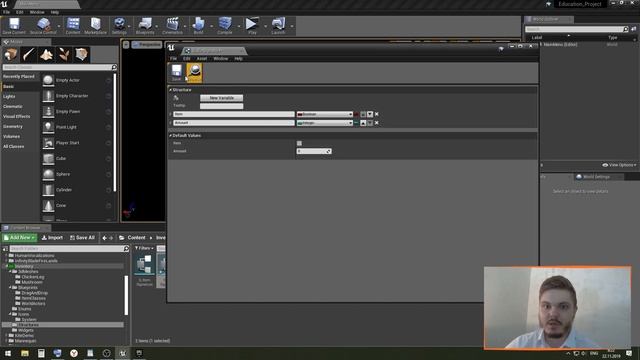Screen dimensions: 640x360
Task: Open the main editor Window menu
Action: (x=37, y=12)
